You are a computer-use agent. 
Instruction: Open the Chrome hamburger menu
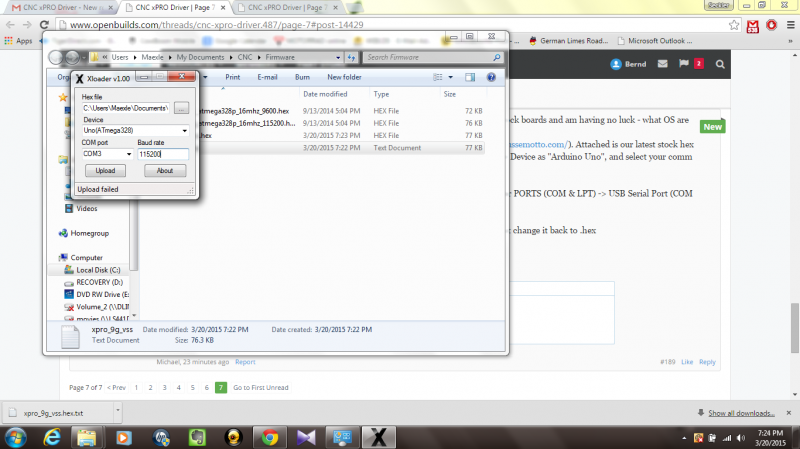pos(786,24)
